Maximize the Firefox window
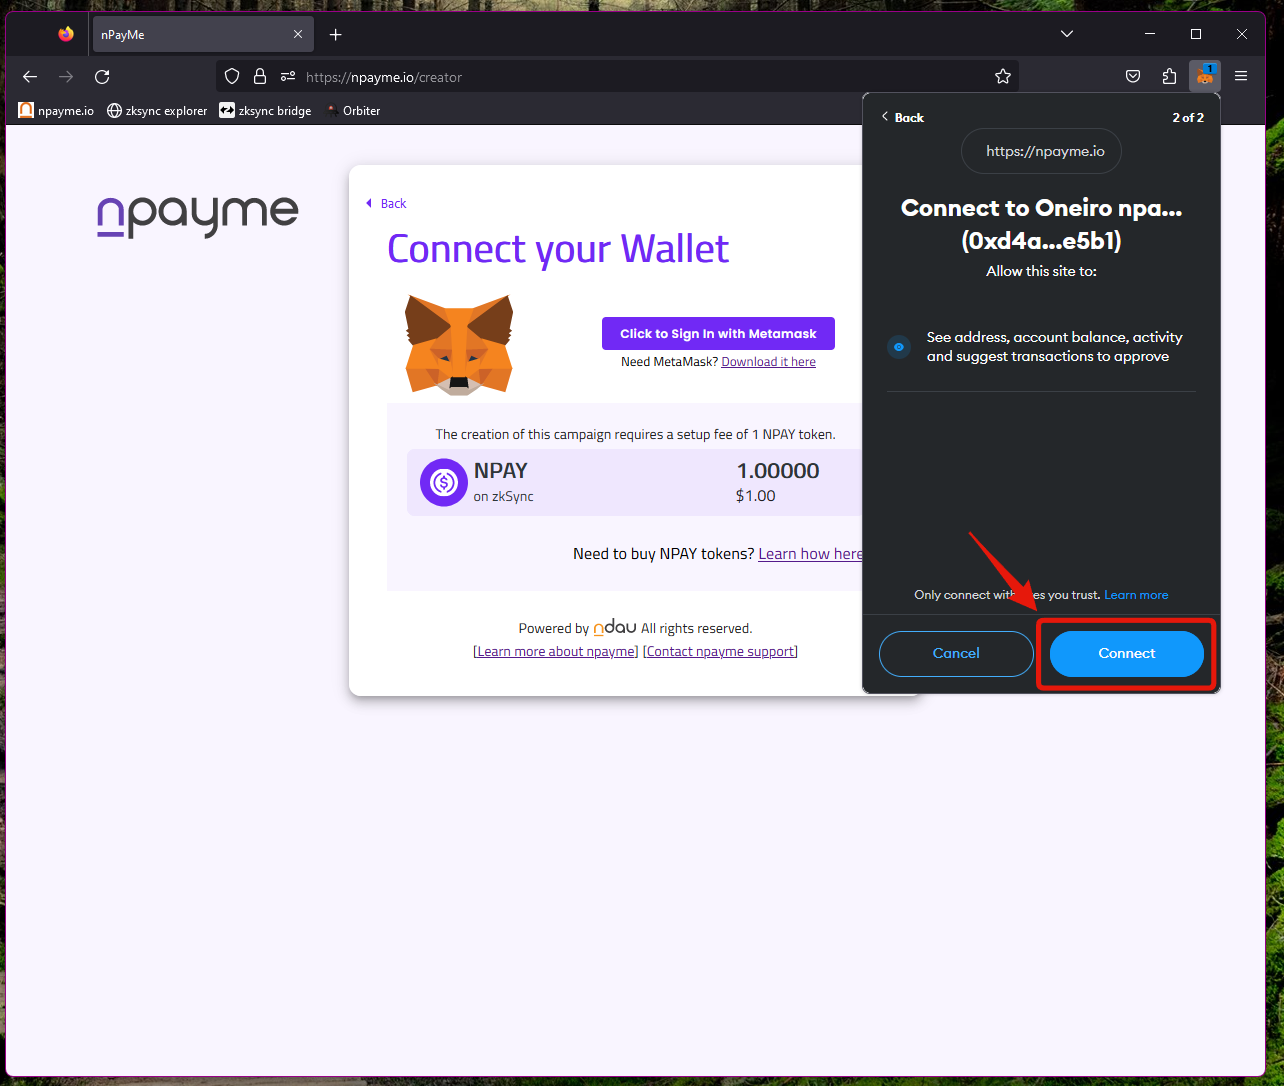 point(1196,34)
